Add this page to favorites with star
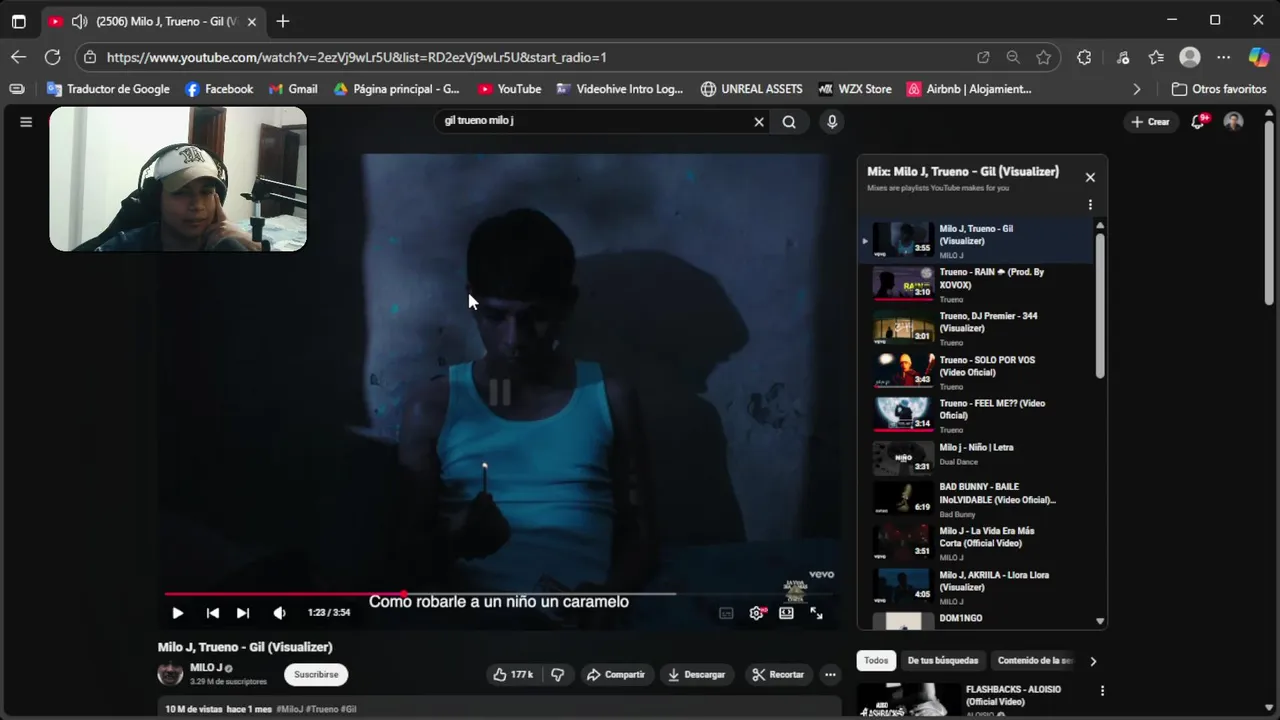 click(x=1043, y=57)
